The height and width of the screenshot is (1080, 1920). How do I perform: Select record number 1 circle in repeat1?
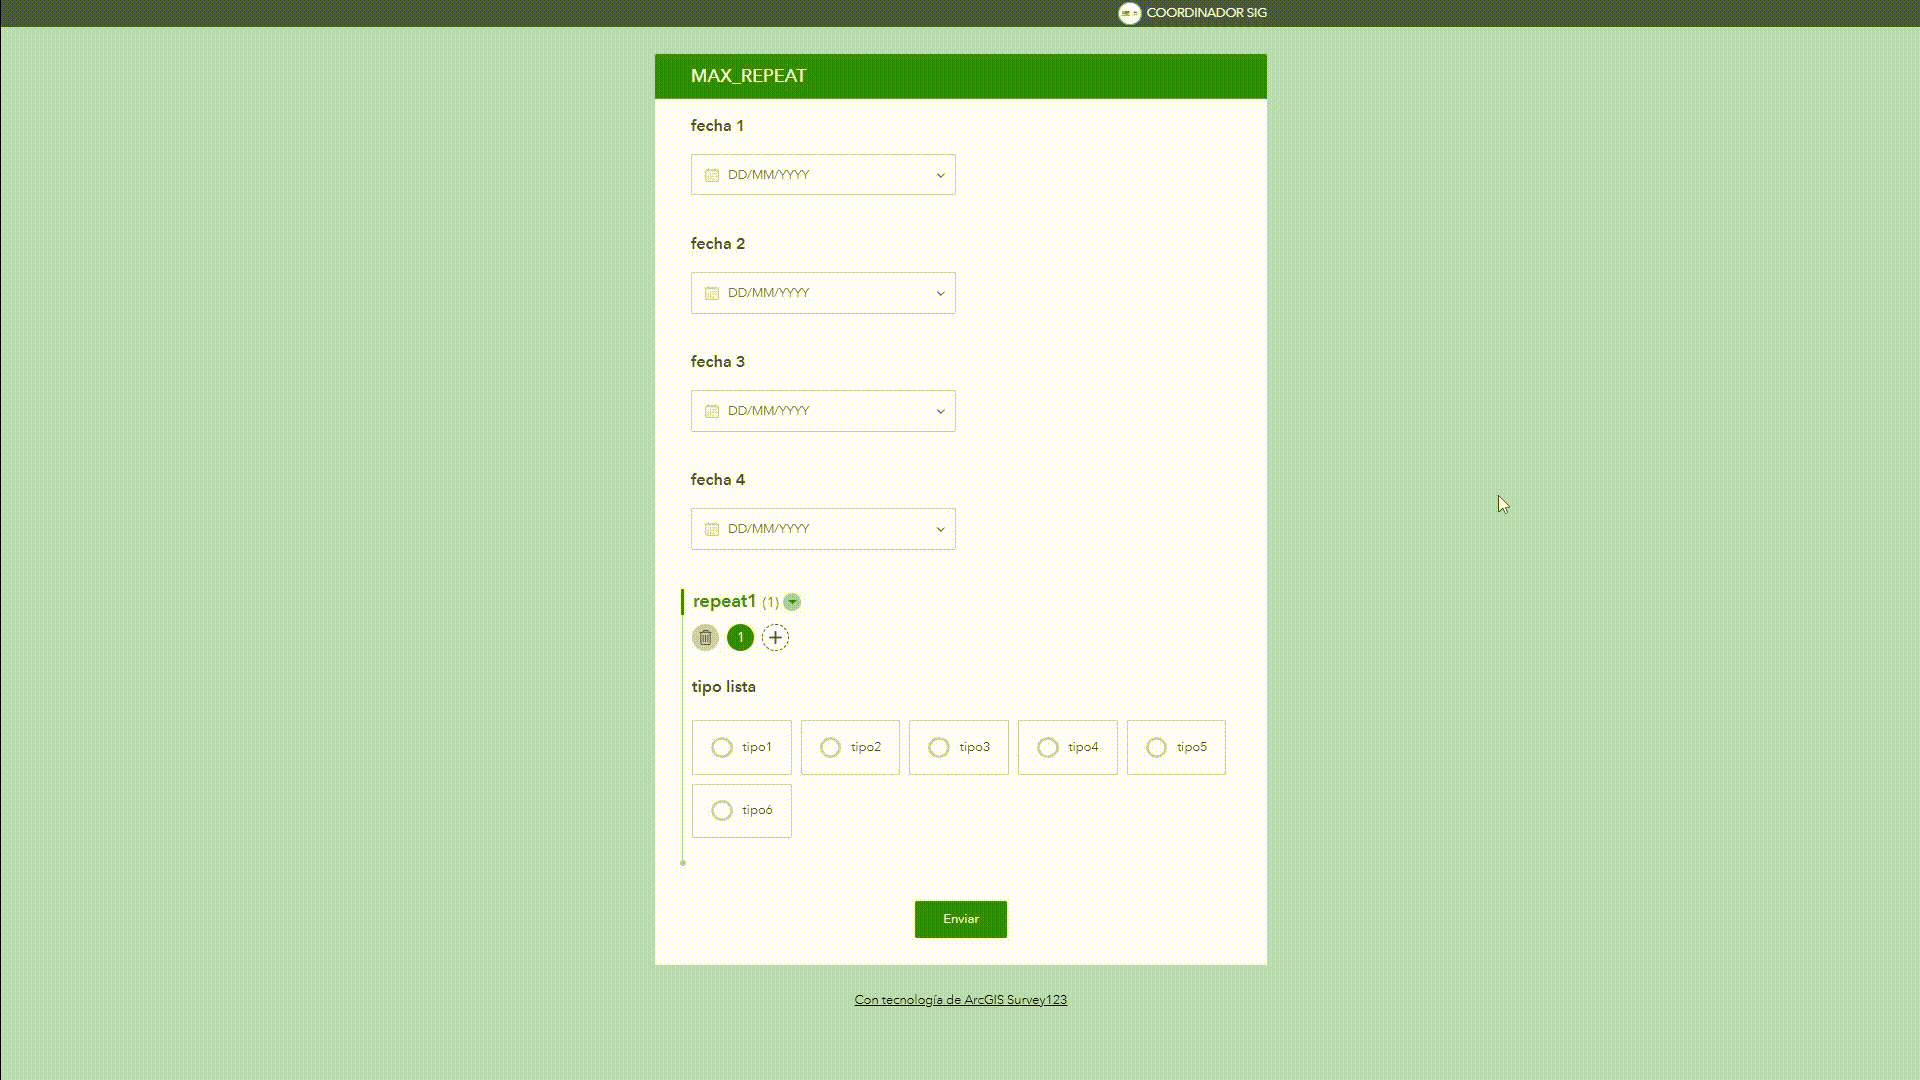click(740, 638)
